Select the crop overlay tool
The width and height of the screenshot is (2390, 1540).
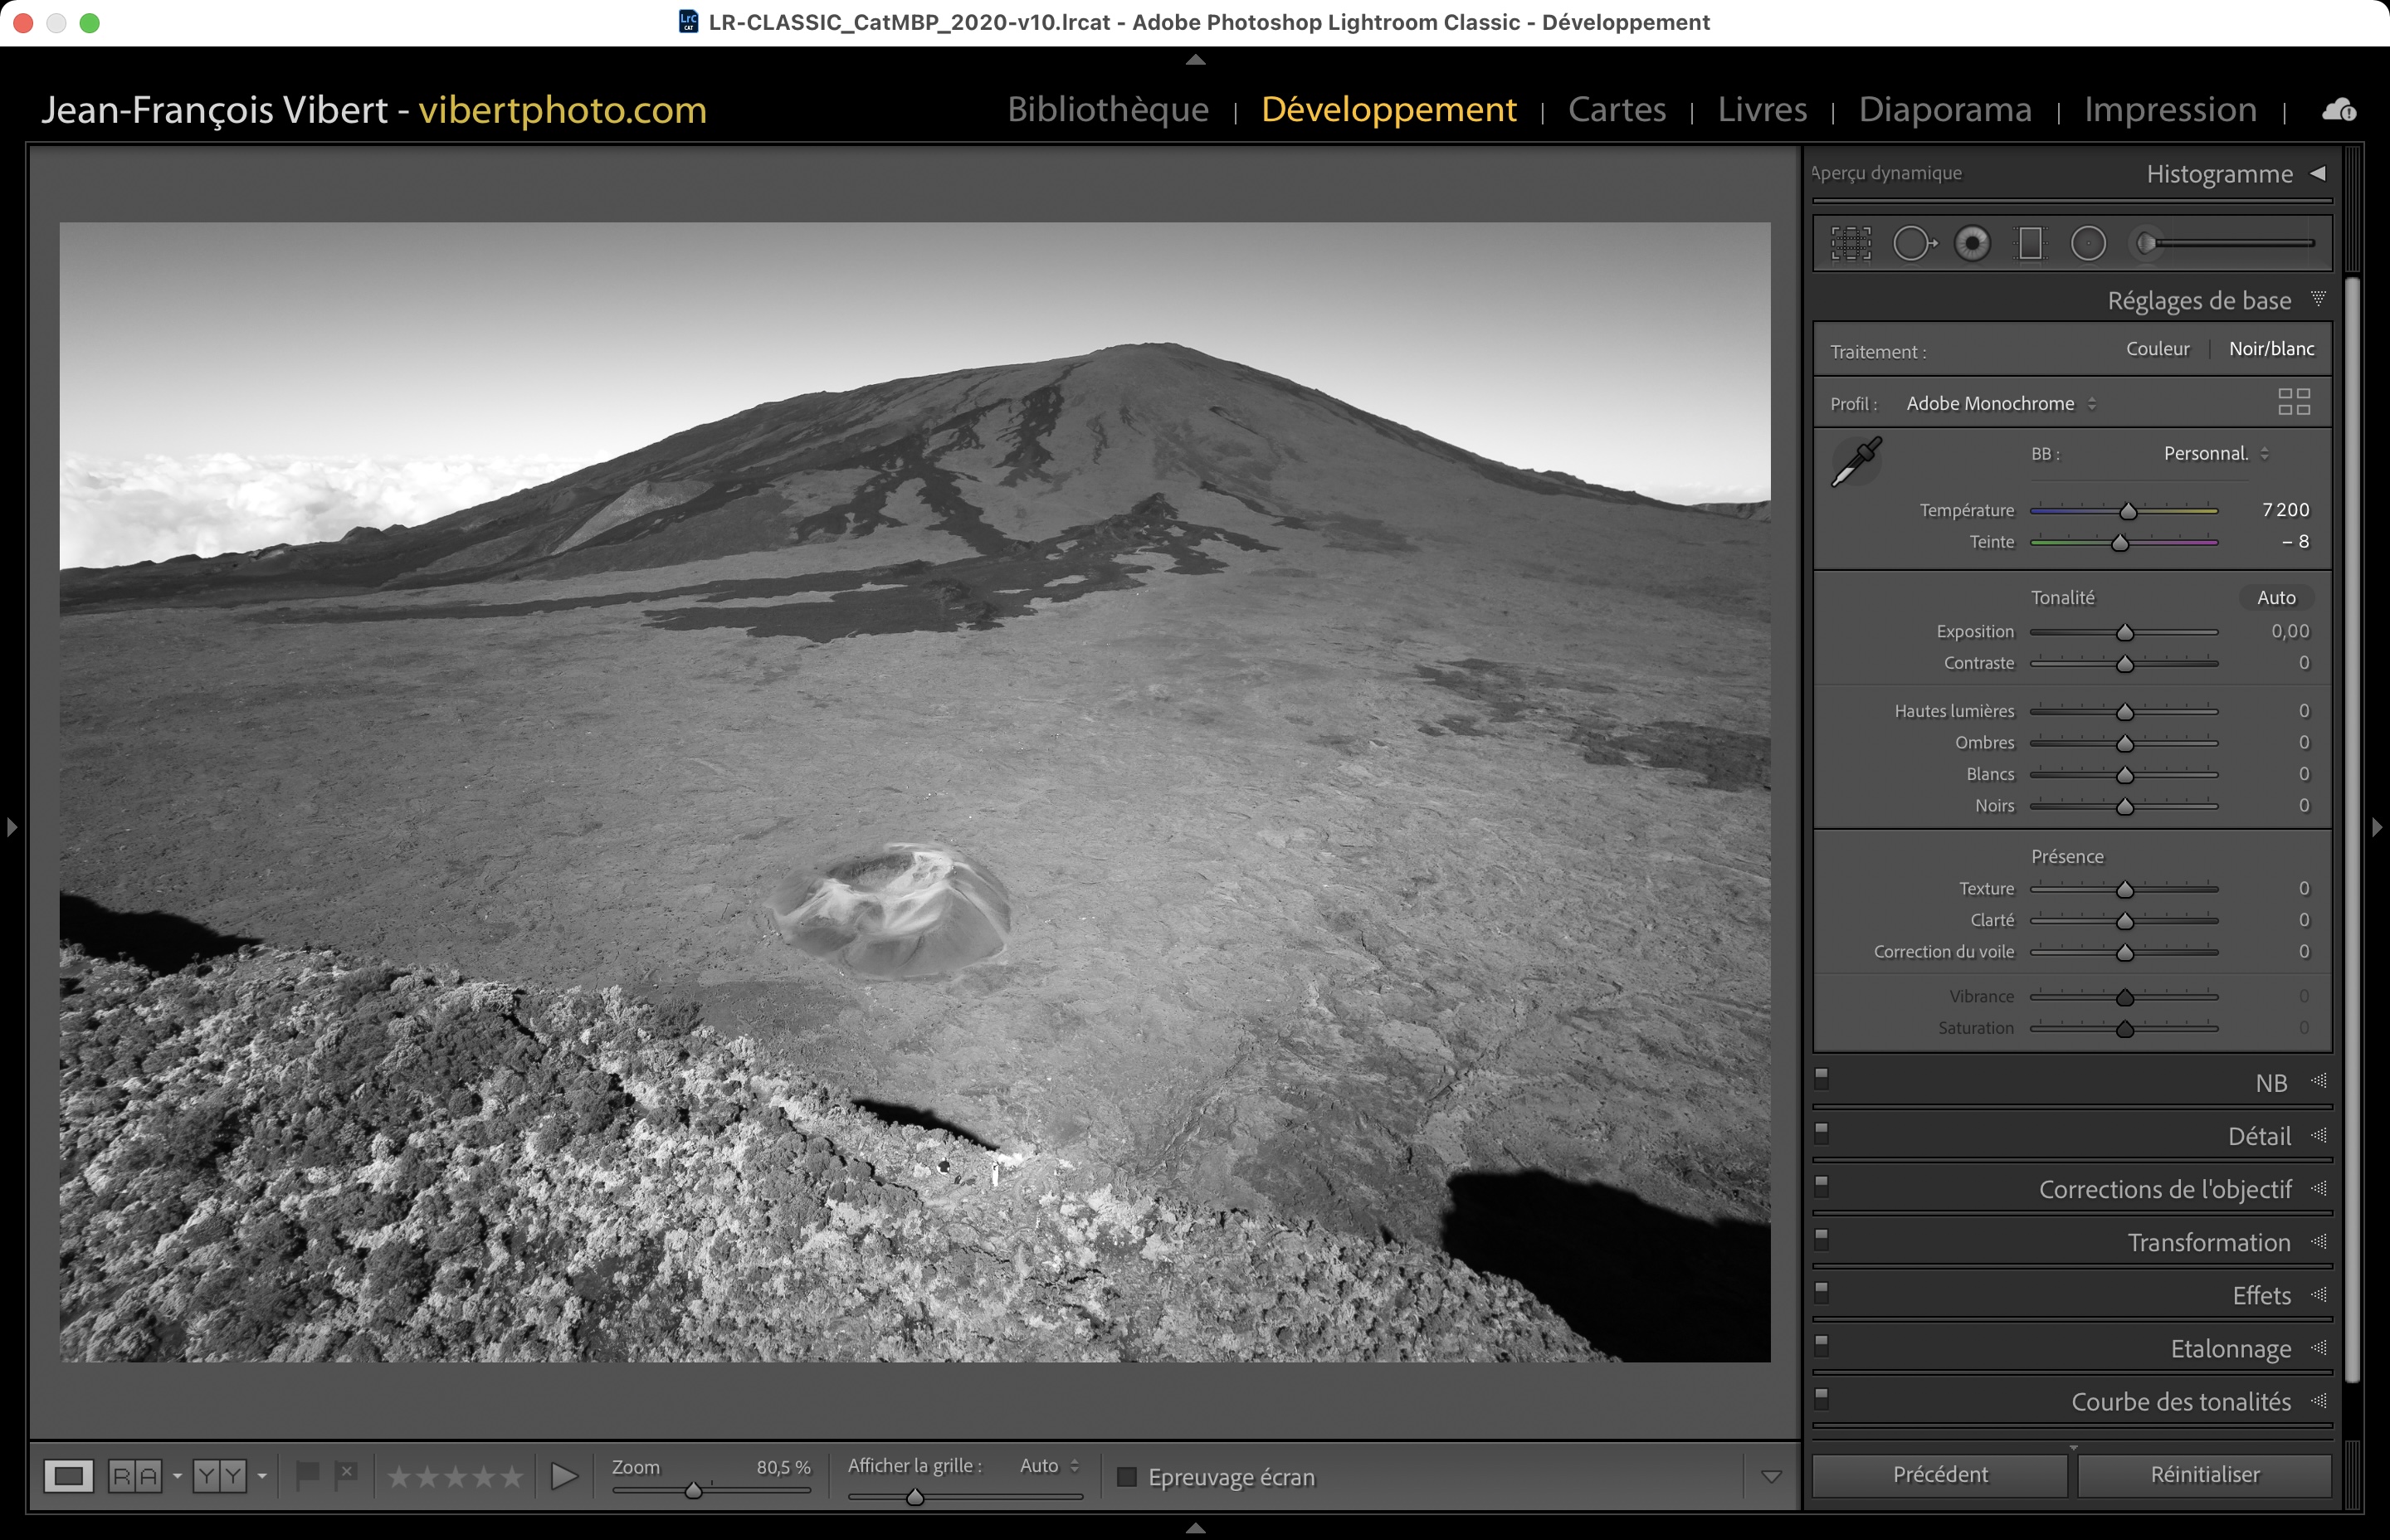coord(1851,243)
